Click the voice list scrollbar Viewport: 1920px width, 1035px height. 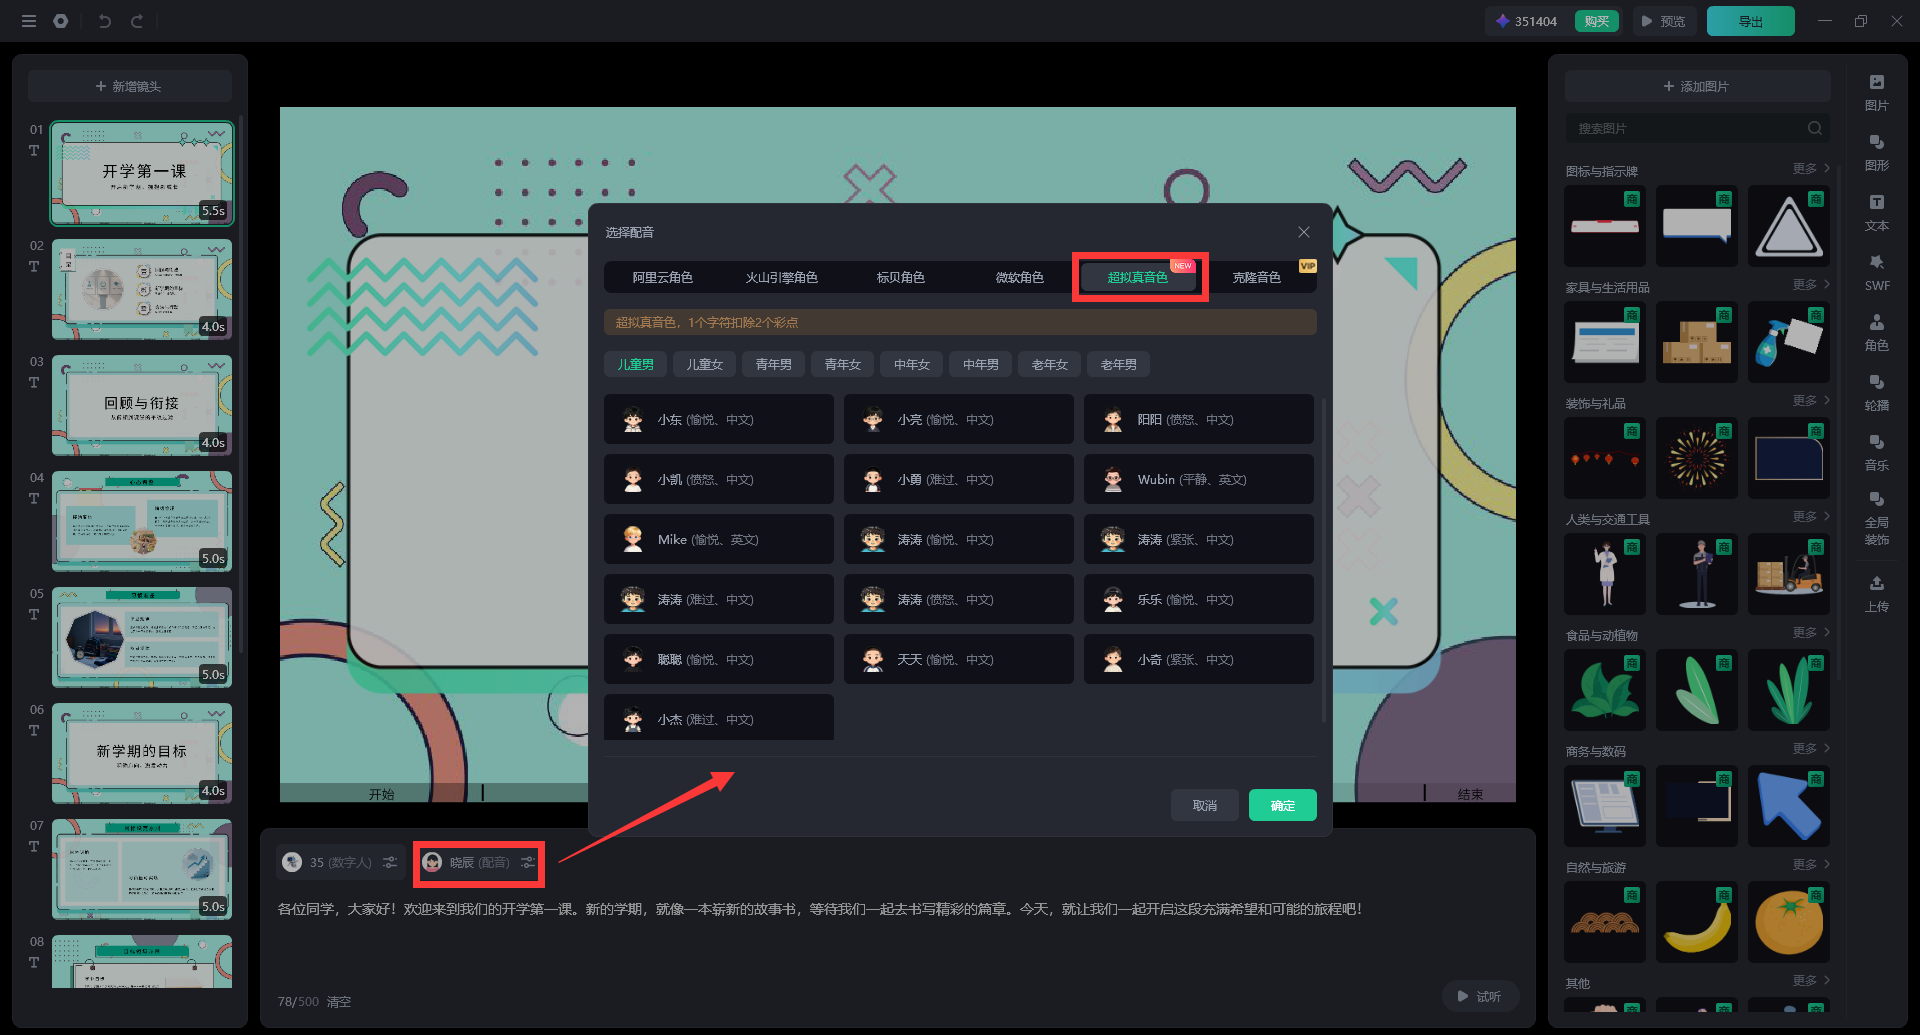coord(1324,560)
